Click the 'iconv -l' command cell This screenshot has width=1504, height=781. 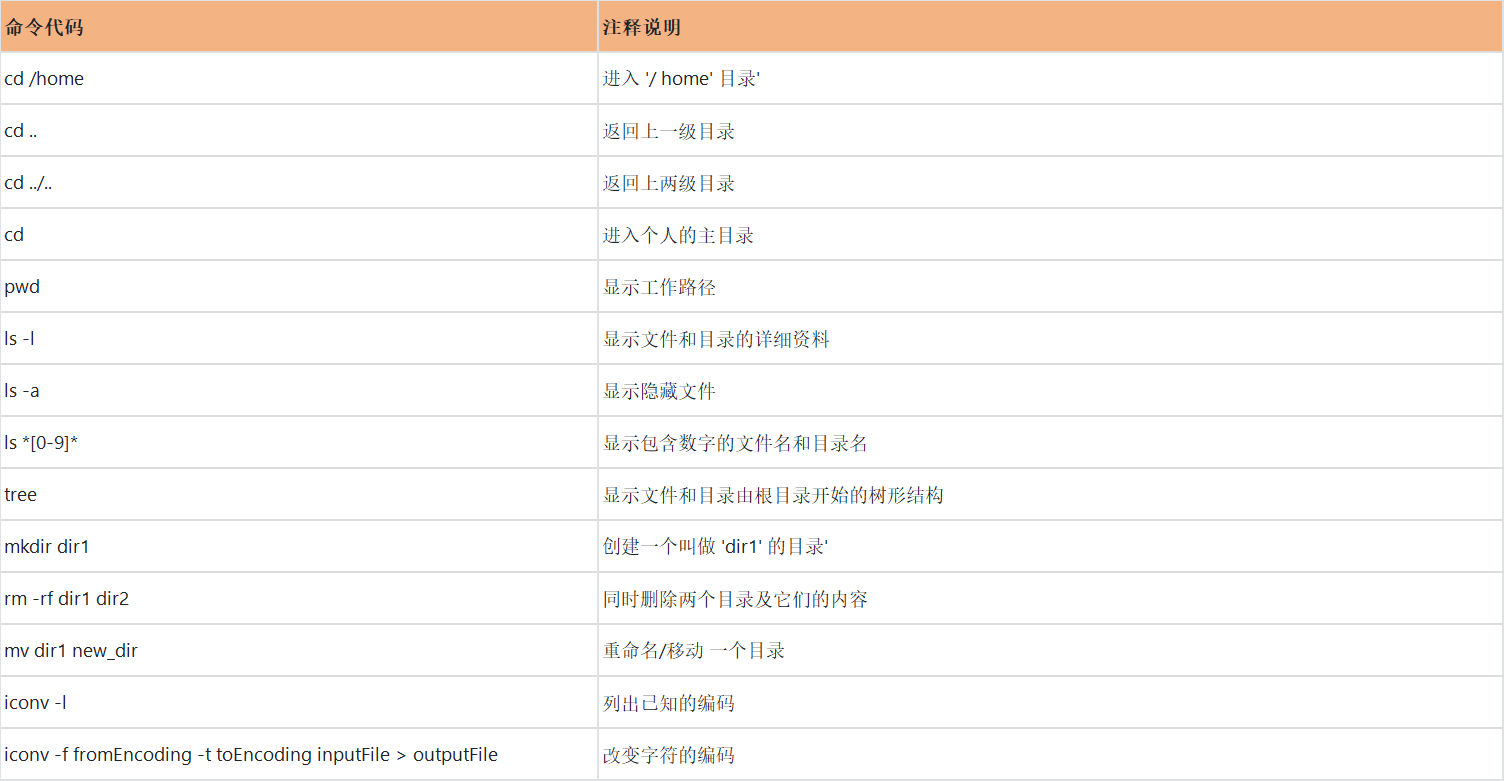(x=299, y=703)
